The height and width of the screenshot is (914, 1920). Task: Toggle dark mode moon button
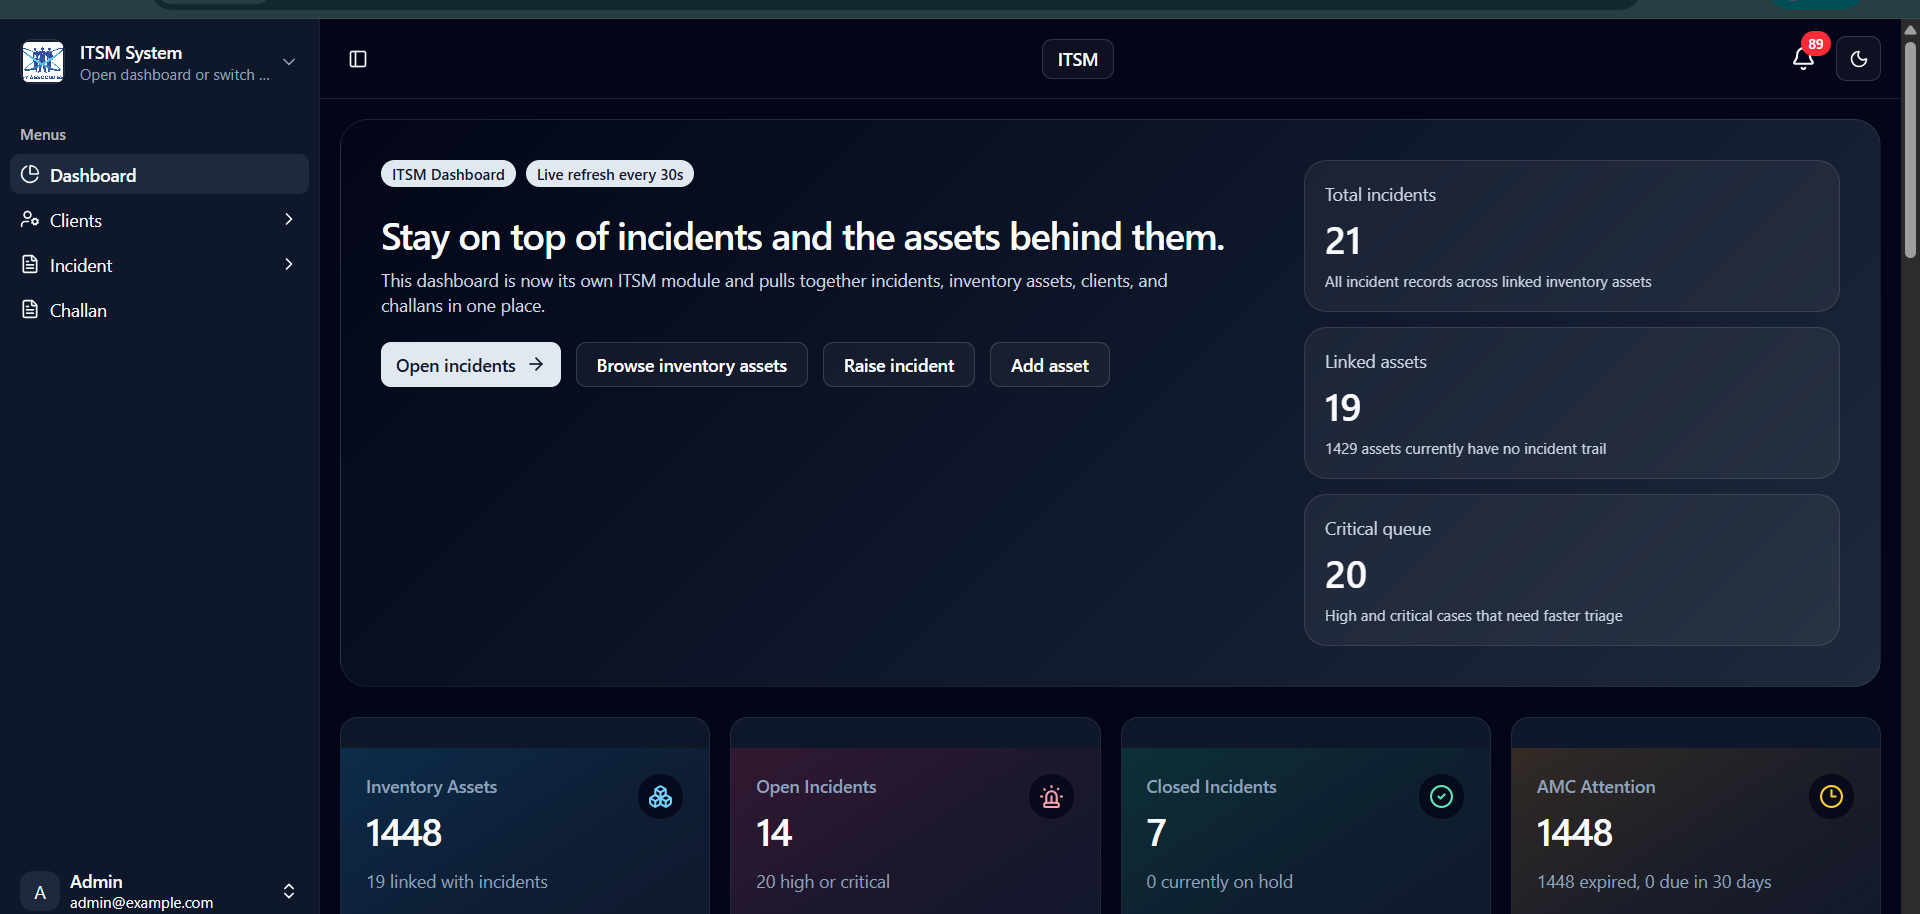(x=1858, y=59)
